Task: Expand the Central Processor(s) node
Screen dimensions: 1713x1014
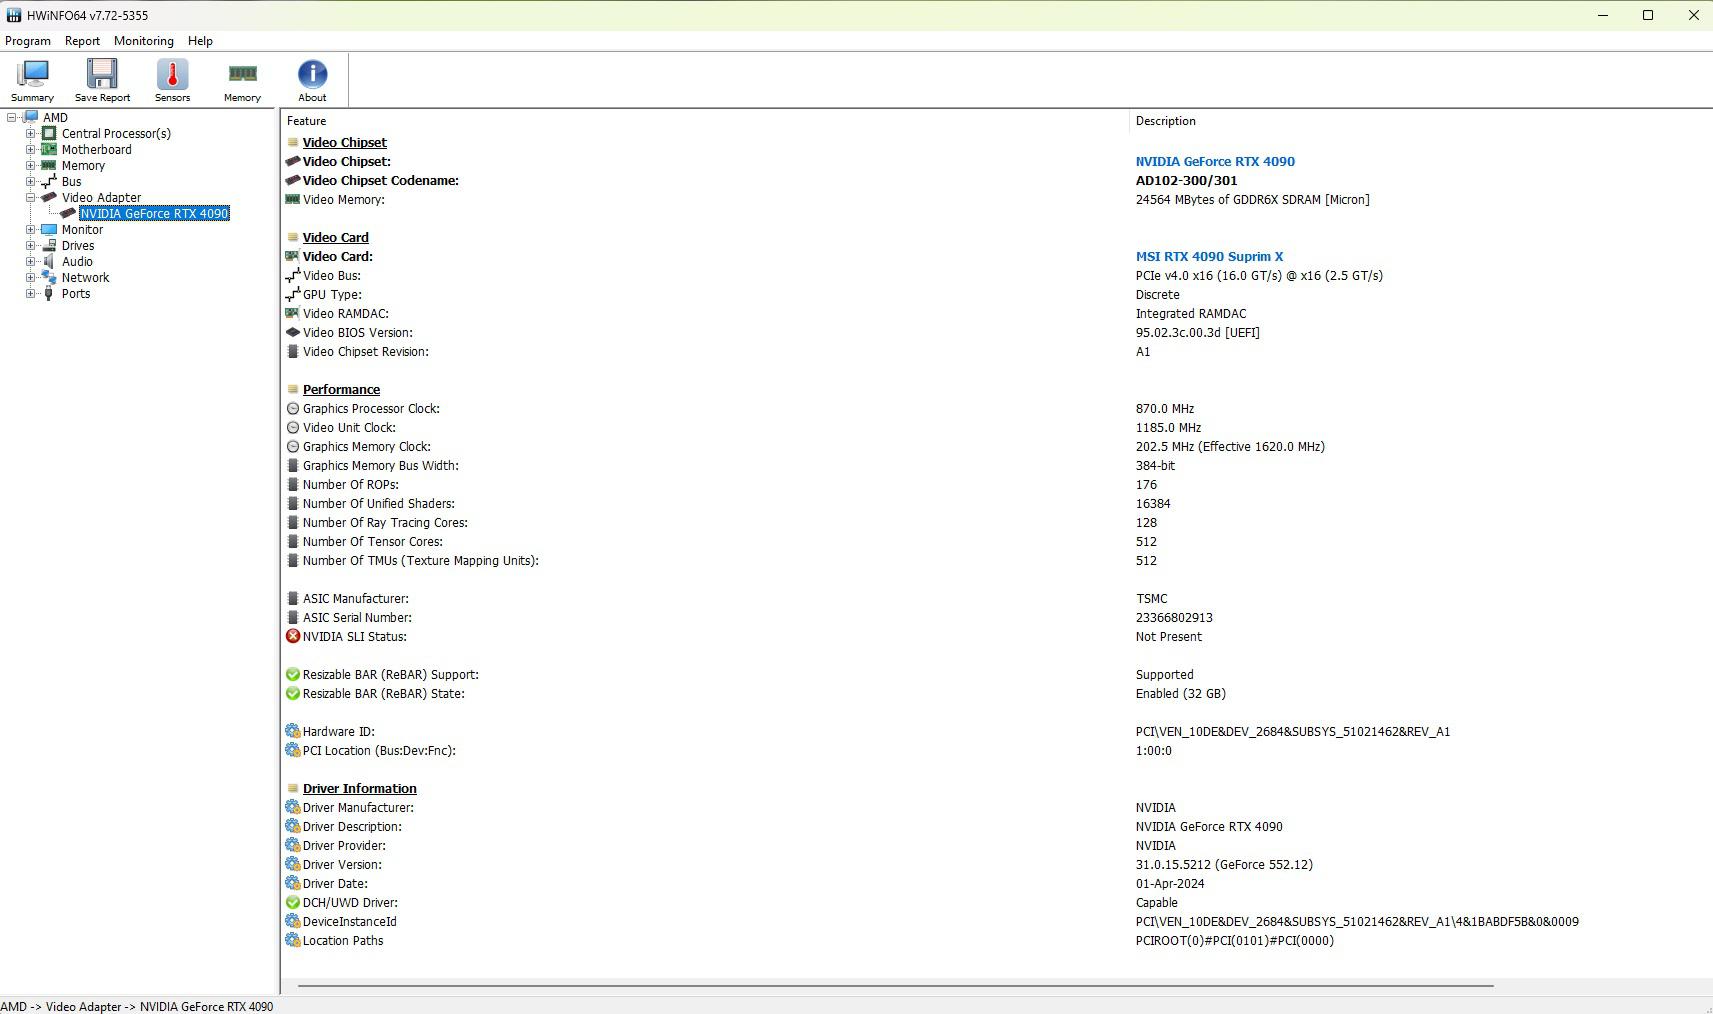Action: click(30, 133)
